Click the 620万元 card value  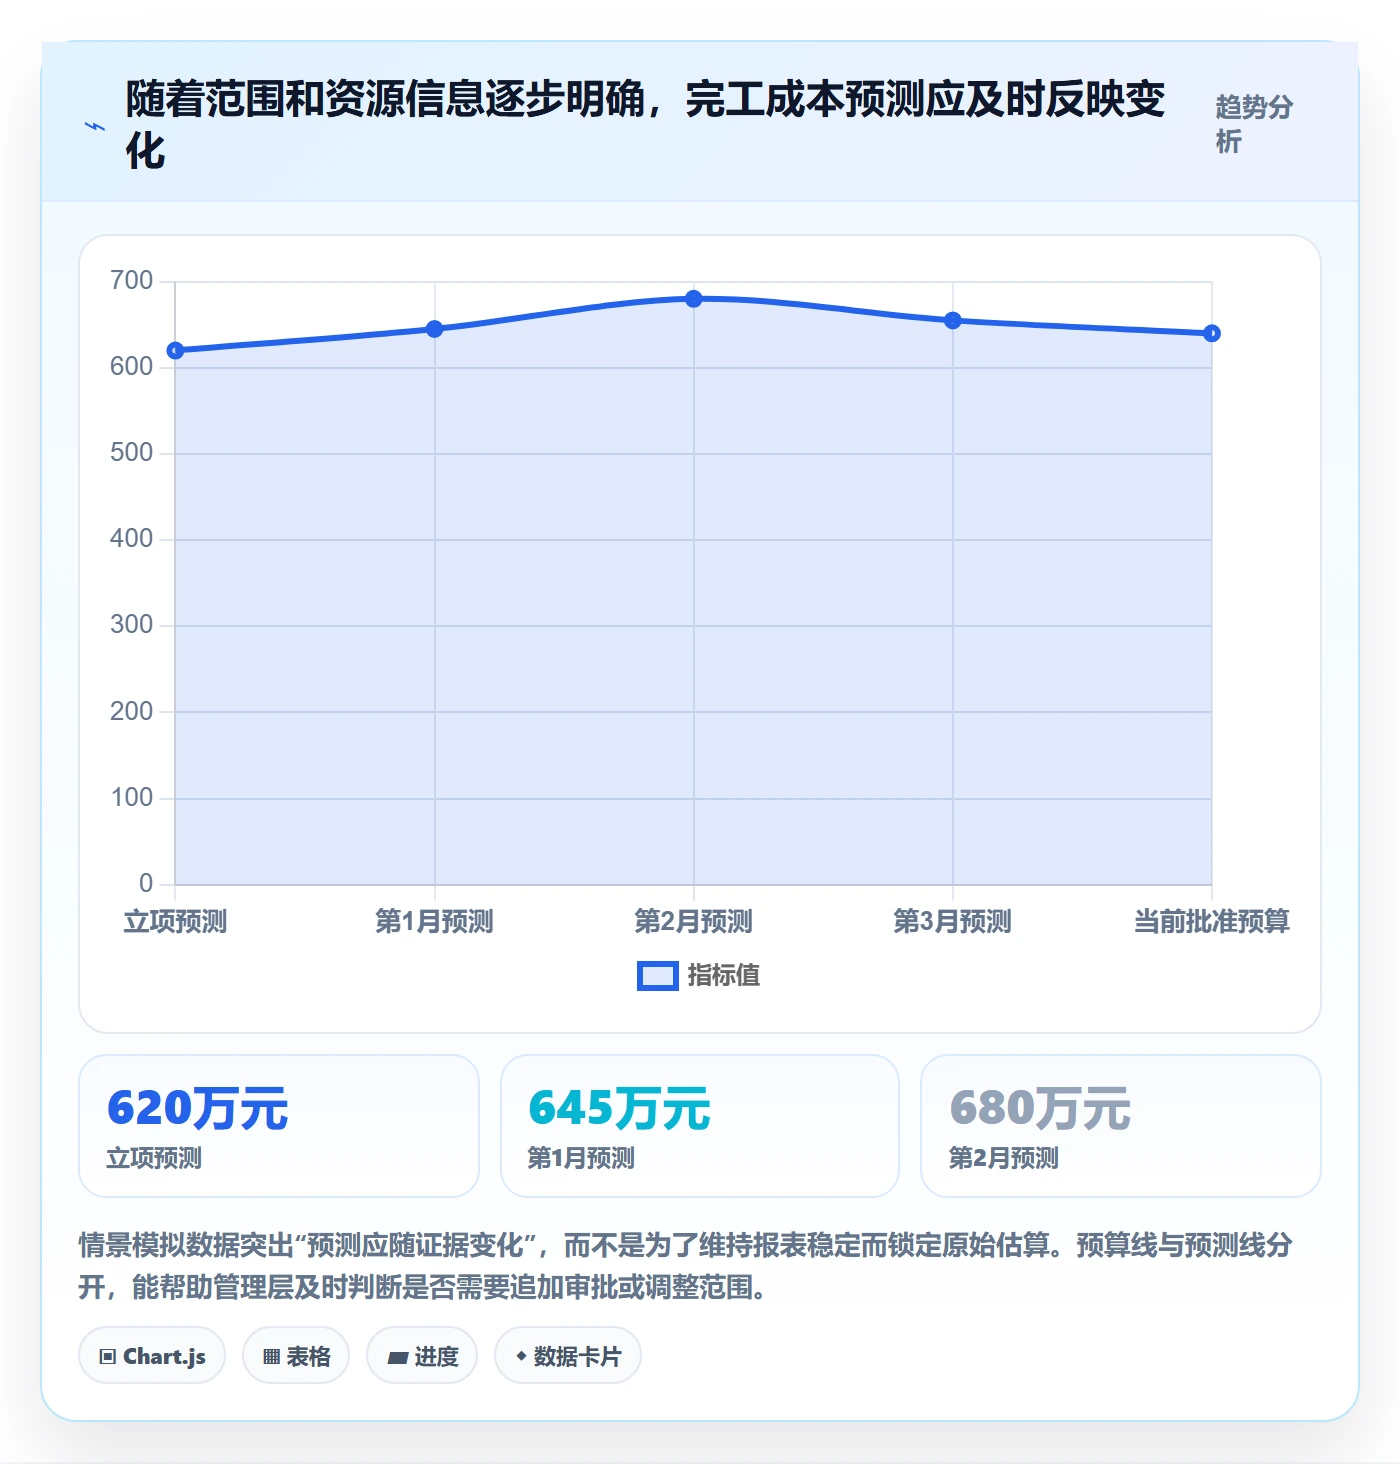pyautogui.click(x=198, y=1109)
